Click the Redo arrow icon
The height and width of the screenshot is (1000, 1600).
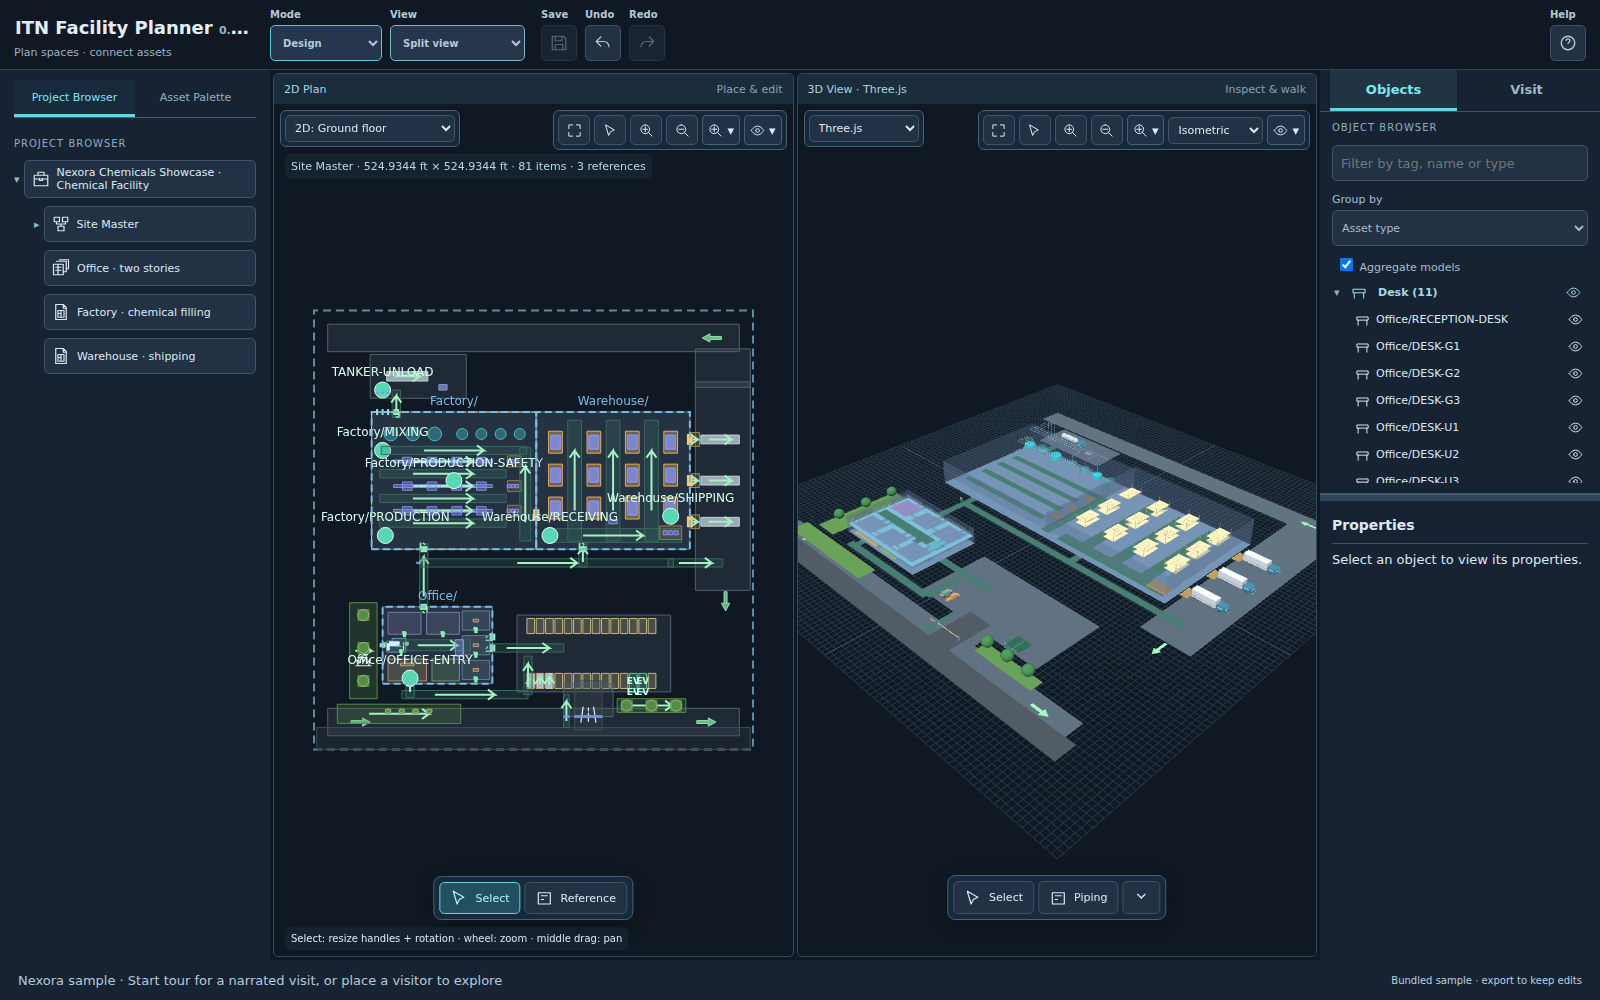[647, 43]
